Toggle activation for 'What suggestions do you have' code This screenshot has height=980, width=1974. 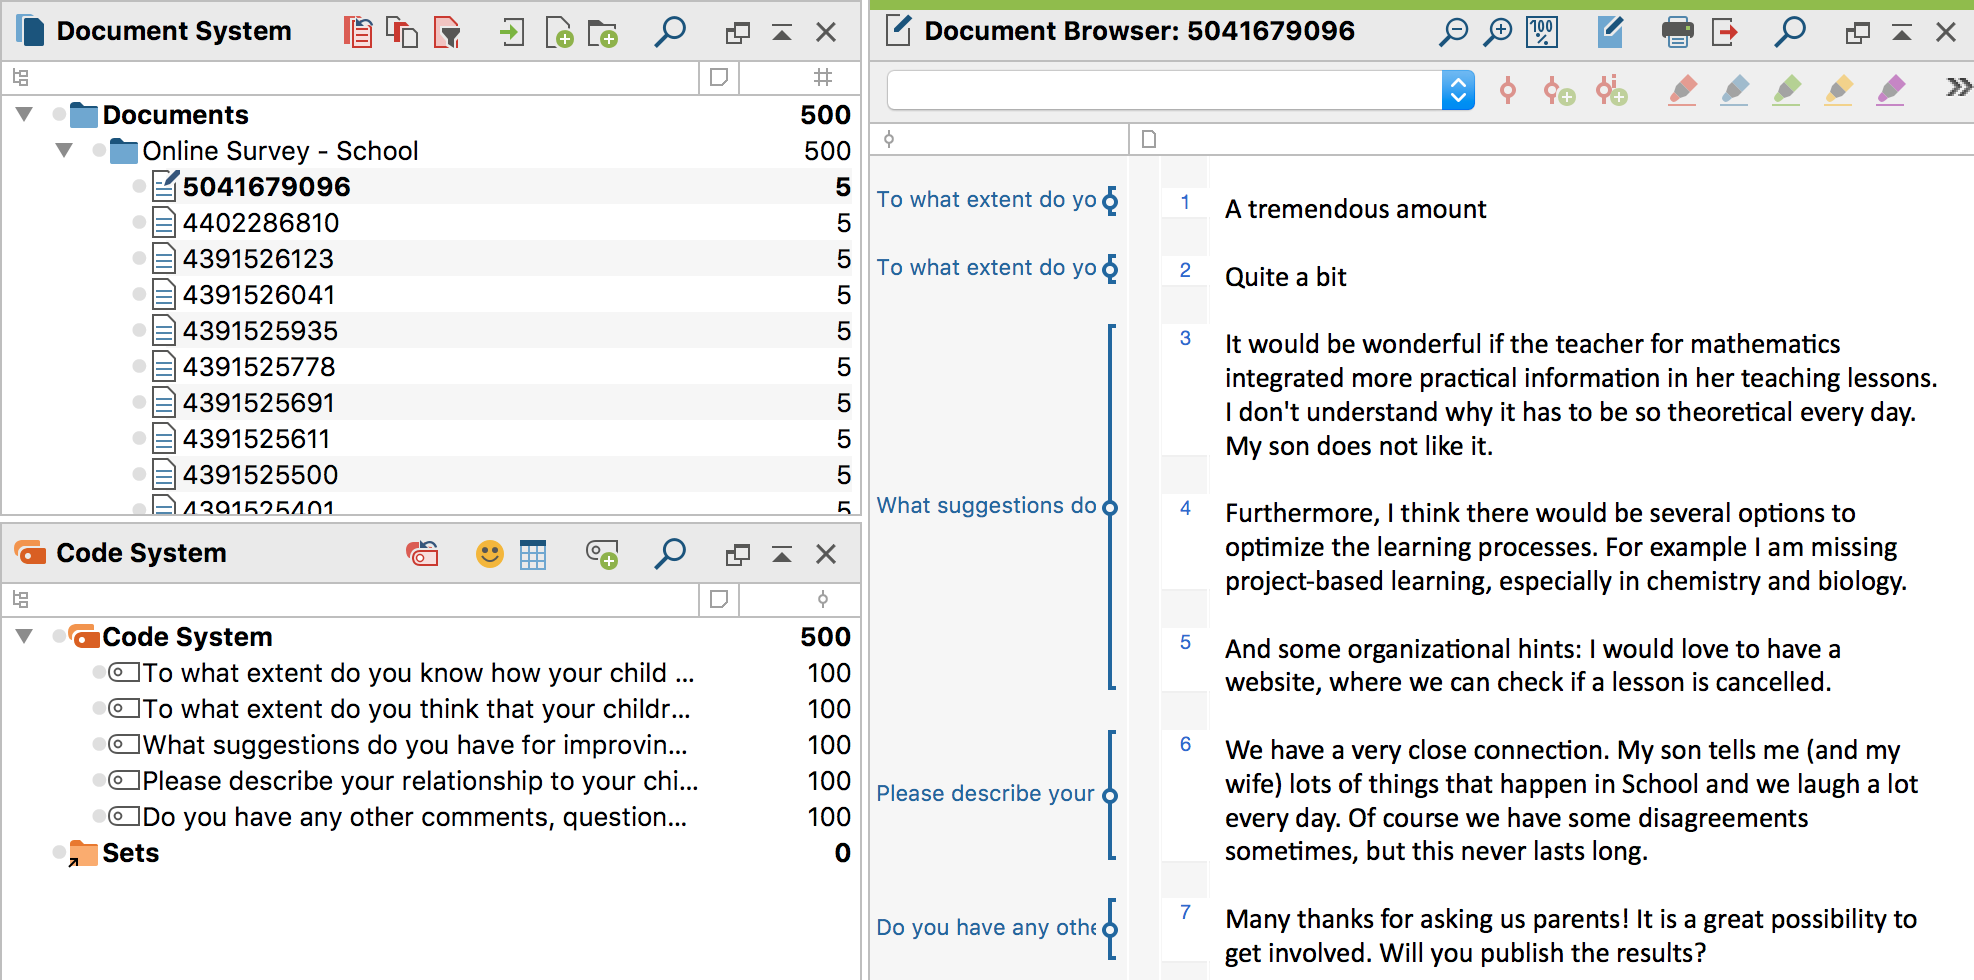(99, 744)
